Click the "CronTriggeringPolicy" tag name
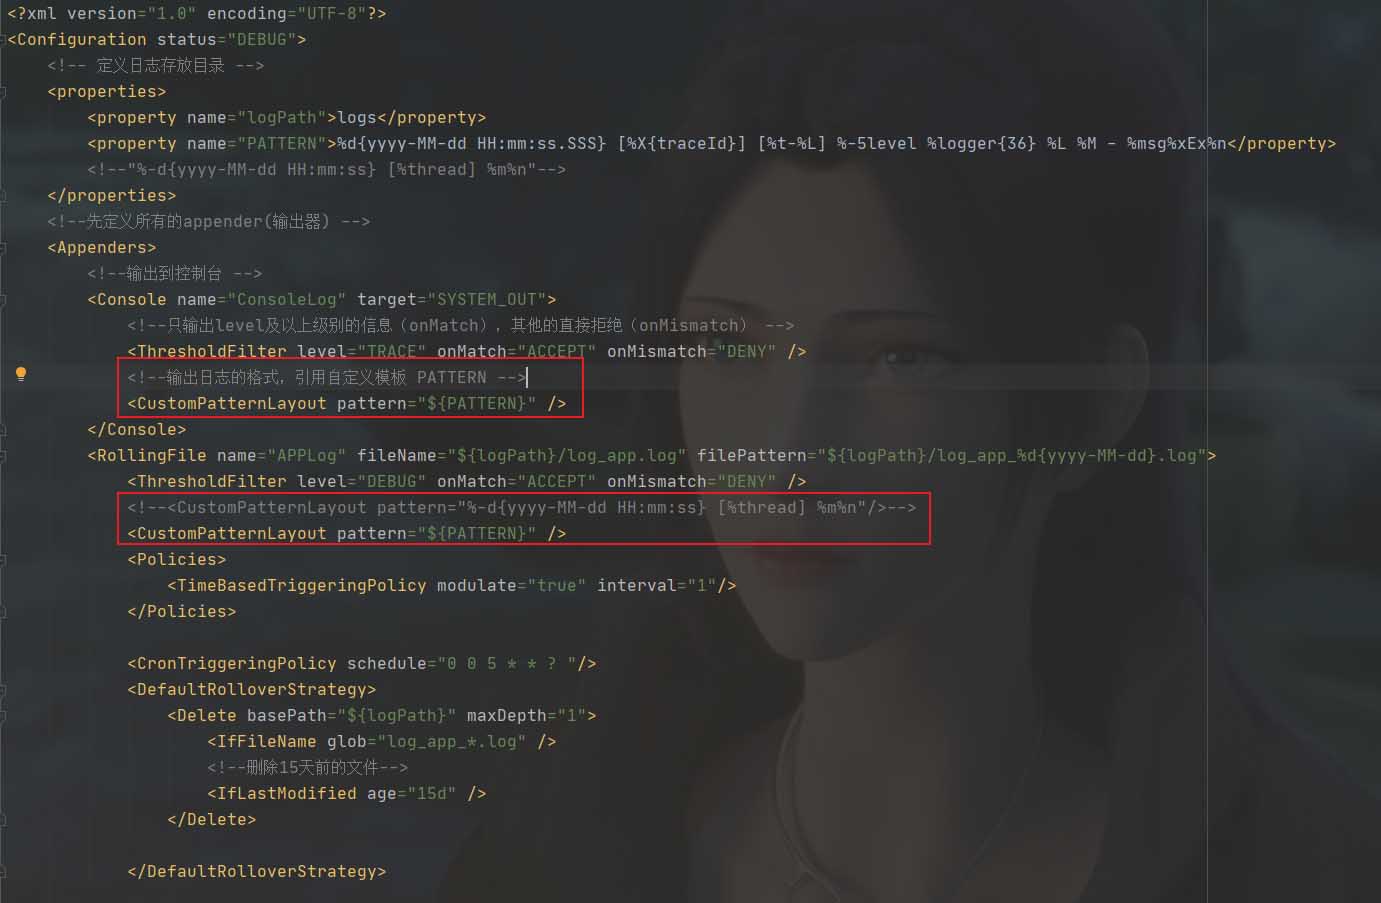The width and height of the screenshot is (1381, 903). (237, 663)
